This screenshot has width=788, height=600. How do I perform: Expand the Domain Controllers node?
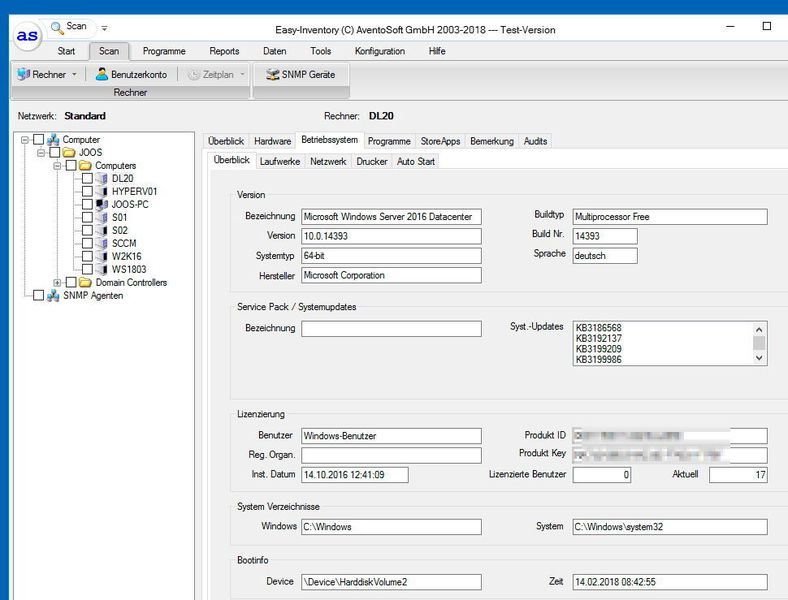57,283
